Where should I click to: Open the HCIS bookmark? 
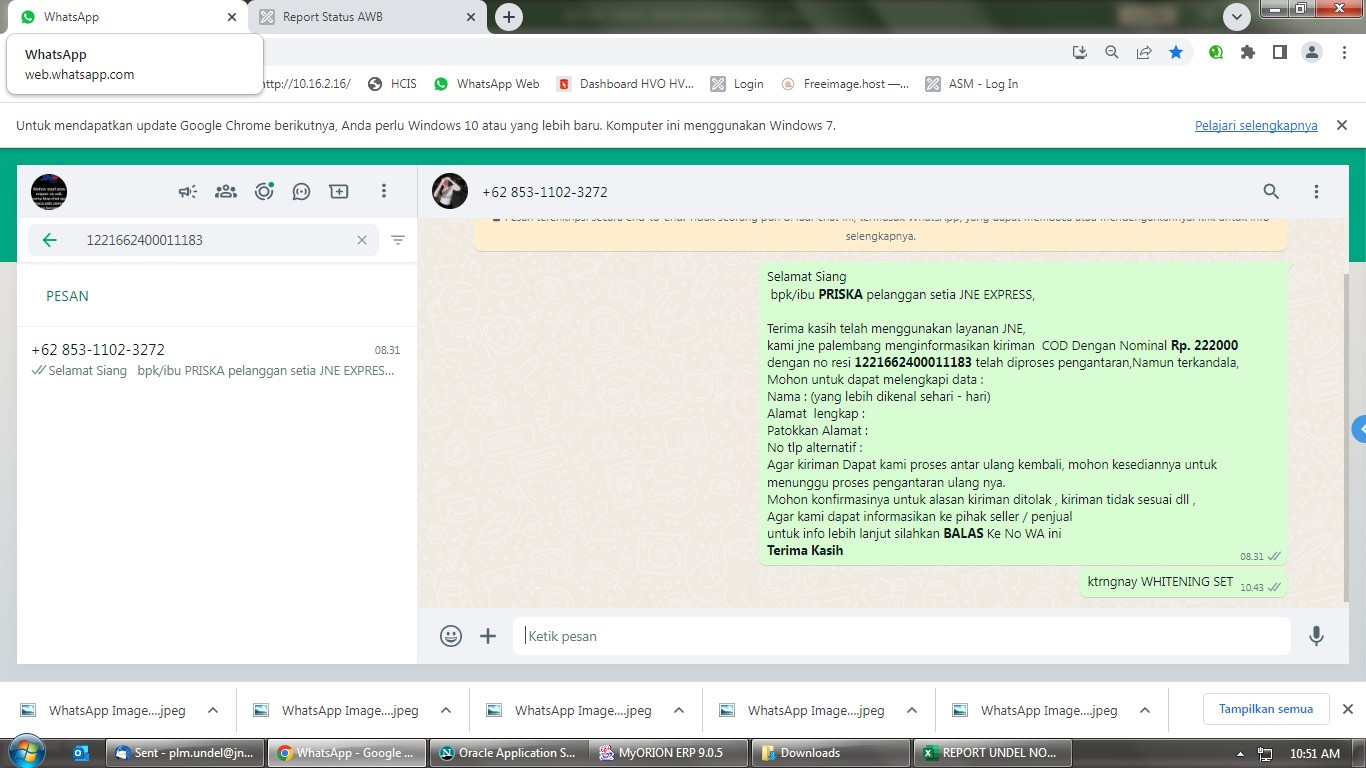pos(392,84)
